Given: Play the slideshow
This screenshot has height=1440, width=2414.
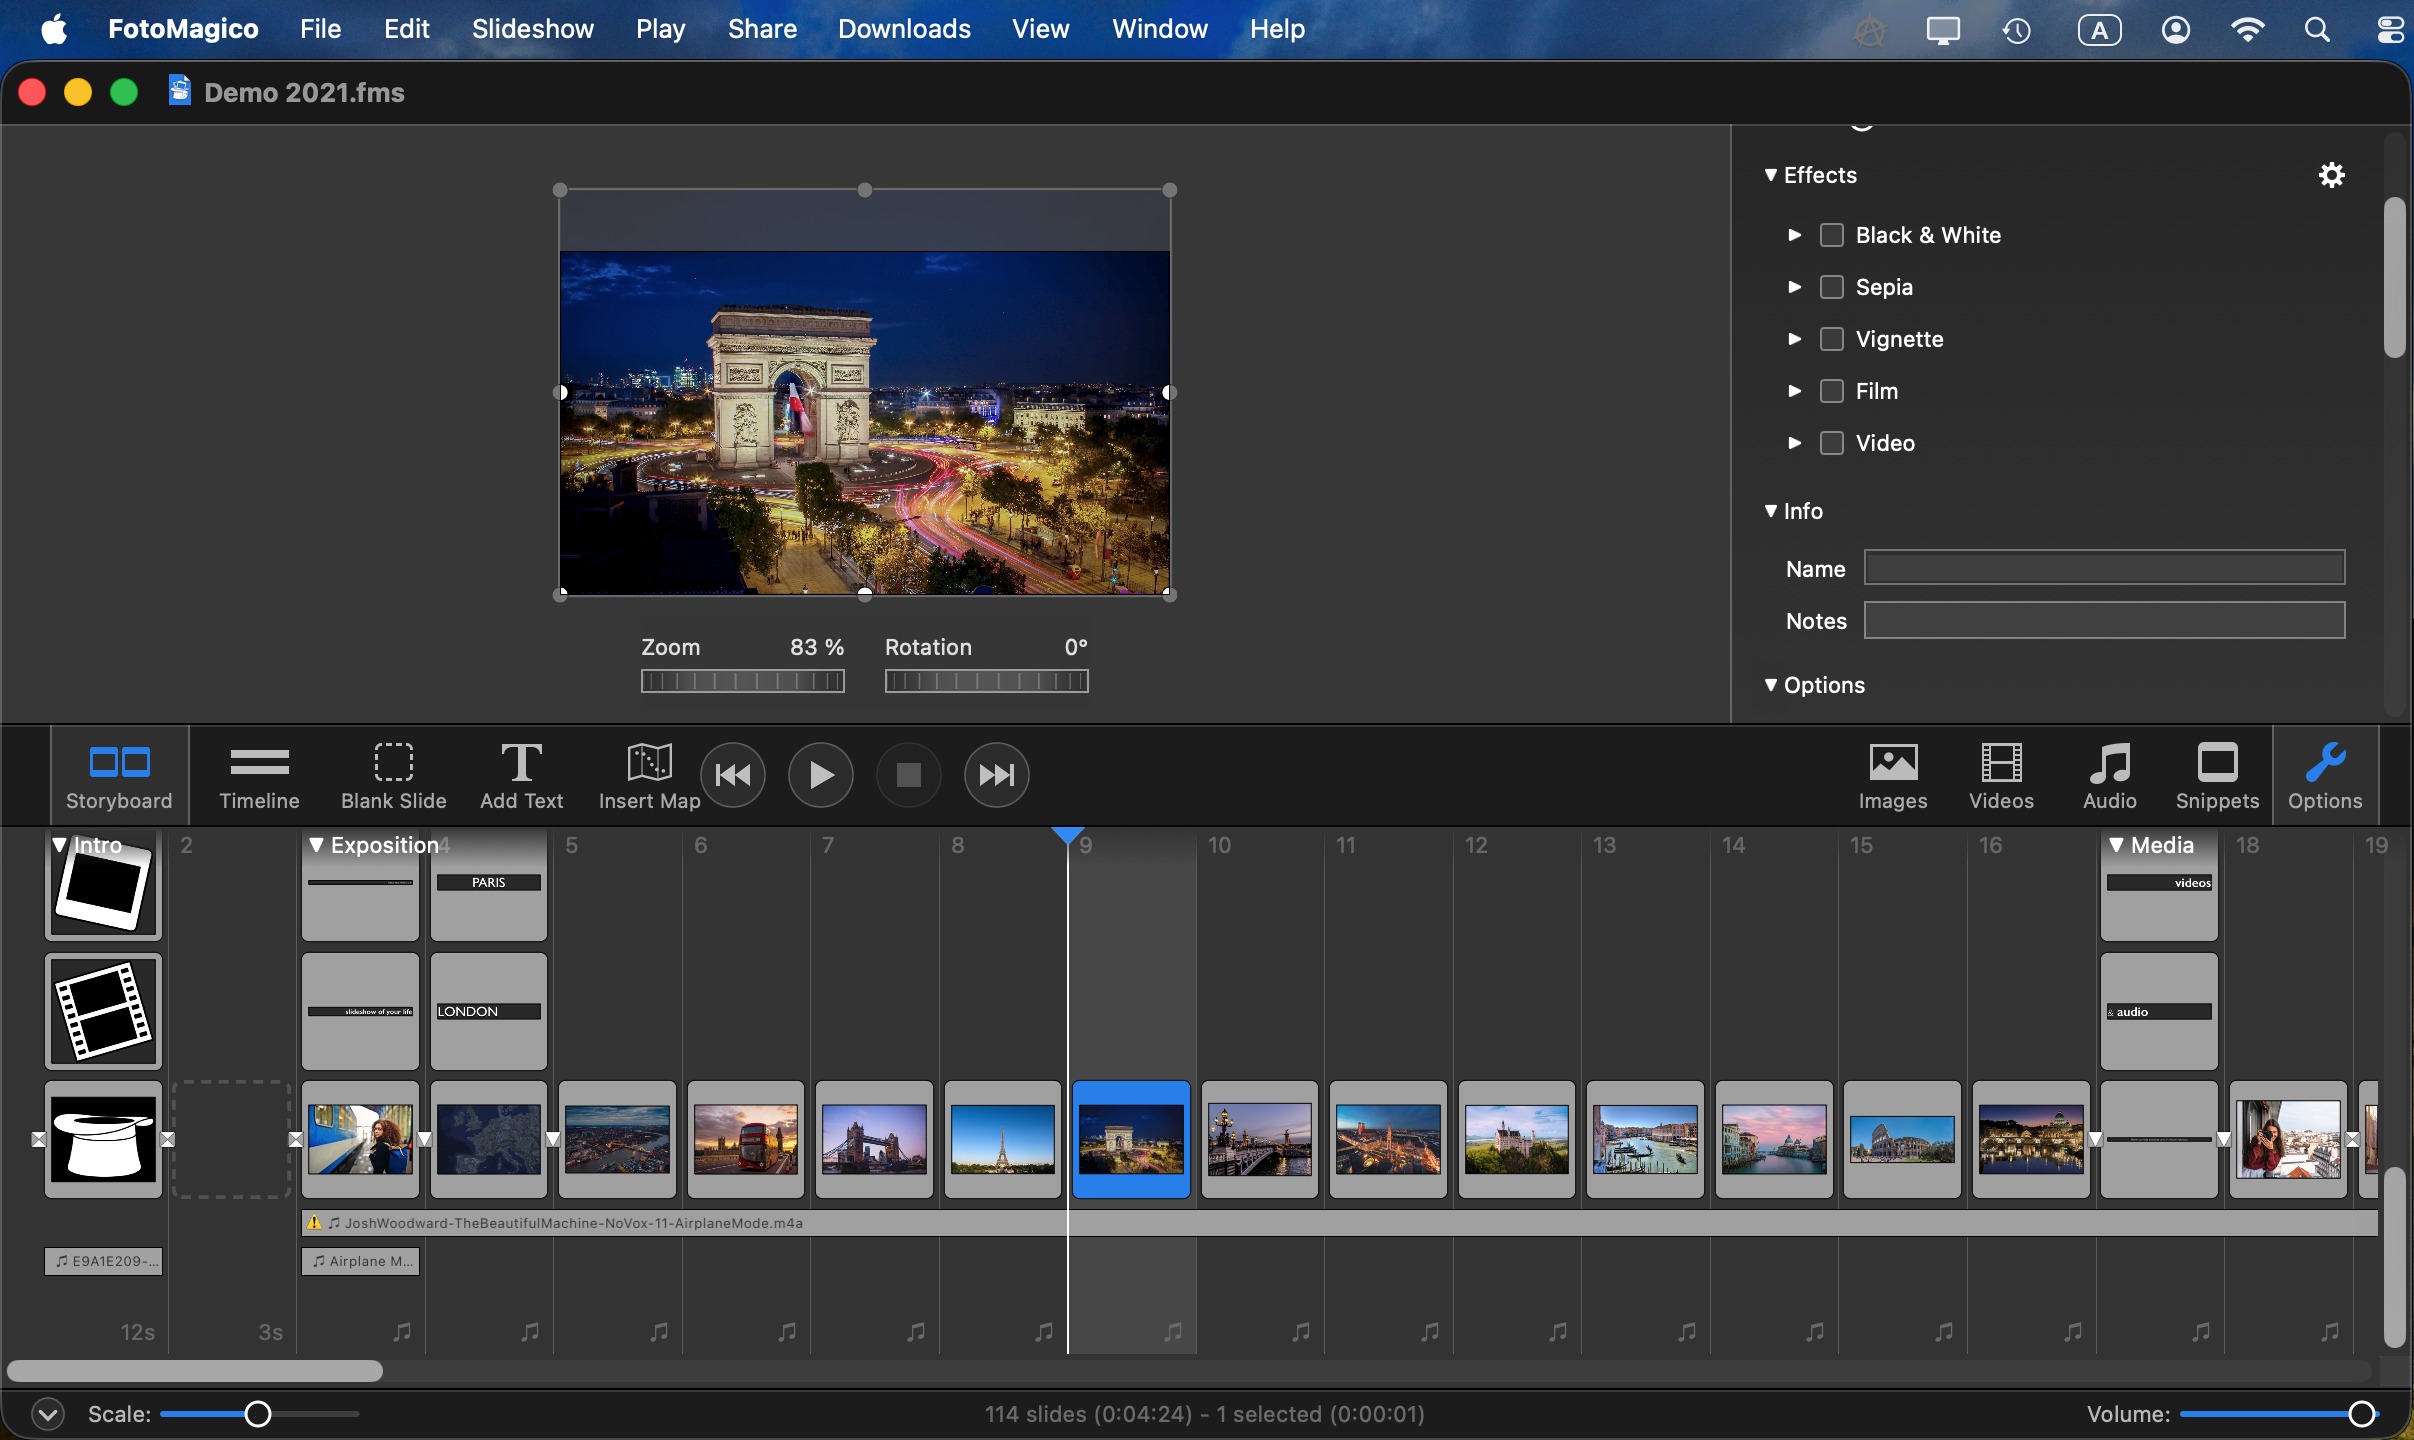Looking at the screenshot, I should [821, 775].
